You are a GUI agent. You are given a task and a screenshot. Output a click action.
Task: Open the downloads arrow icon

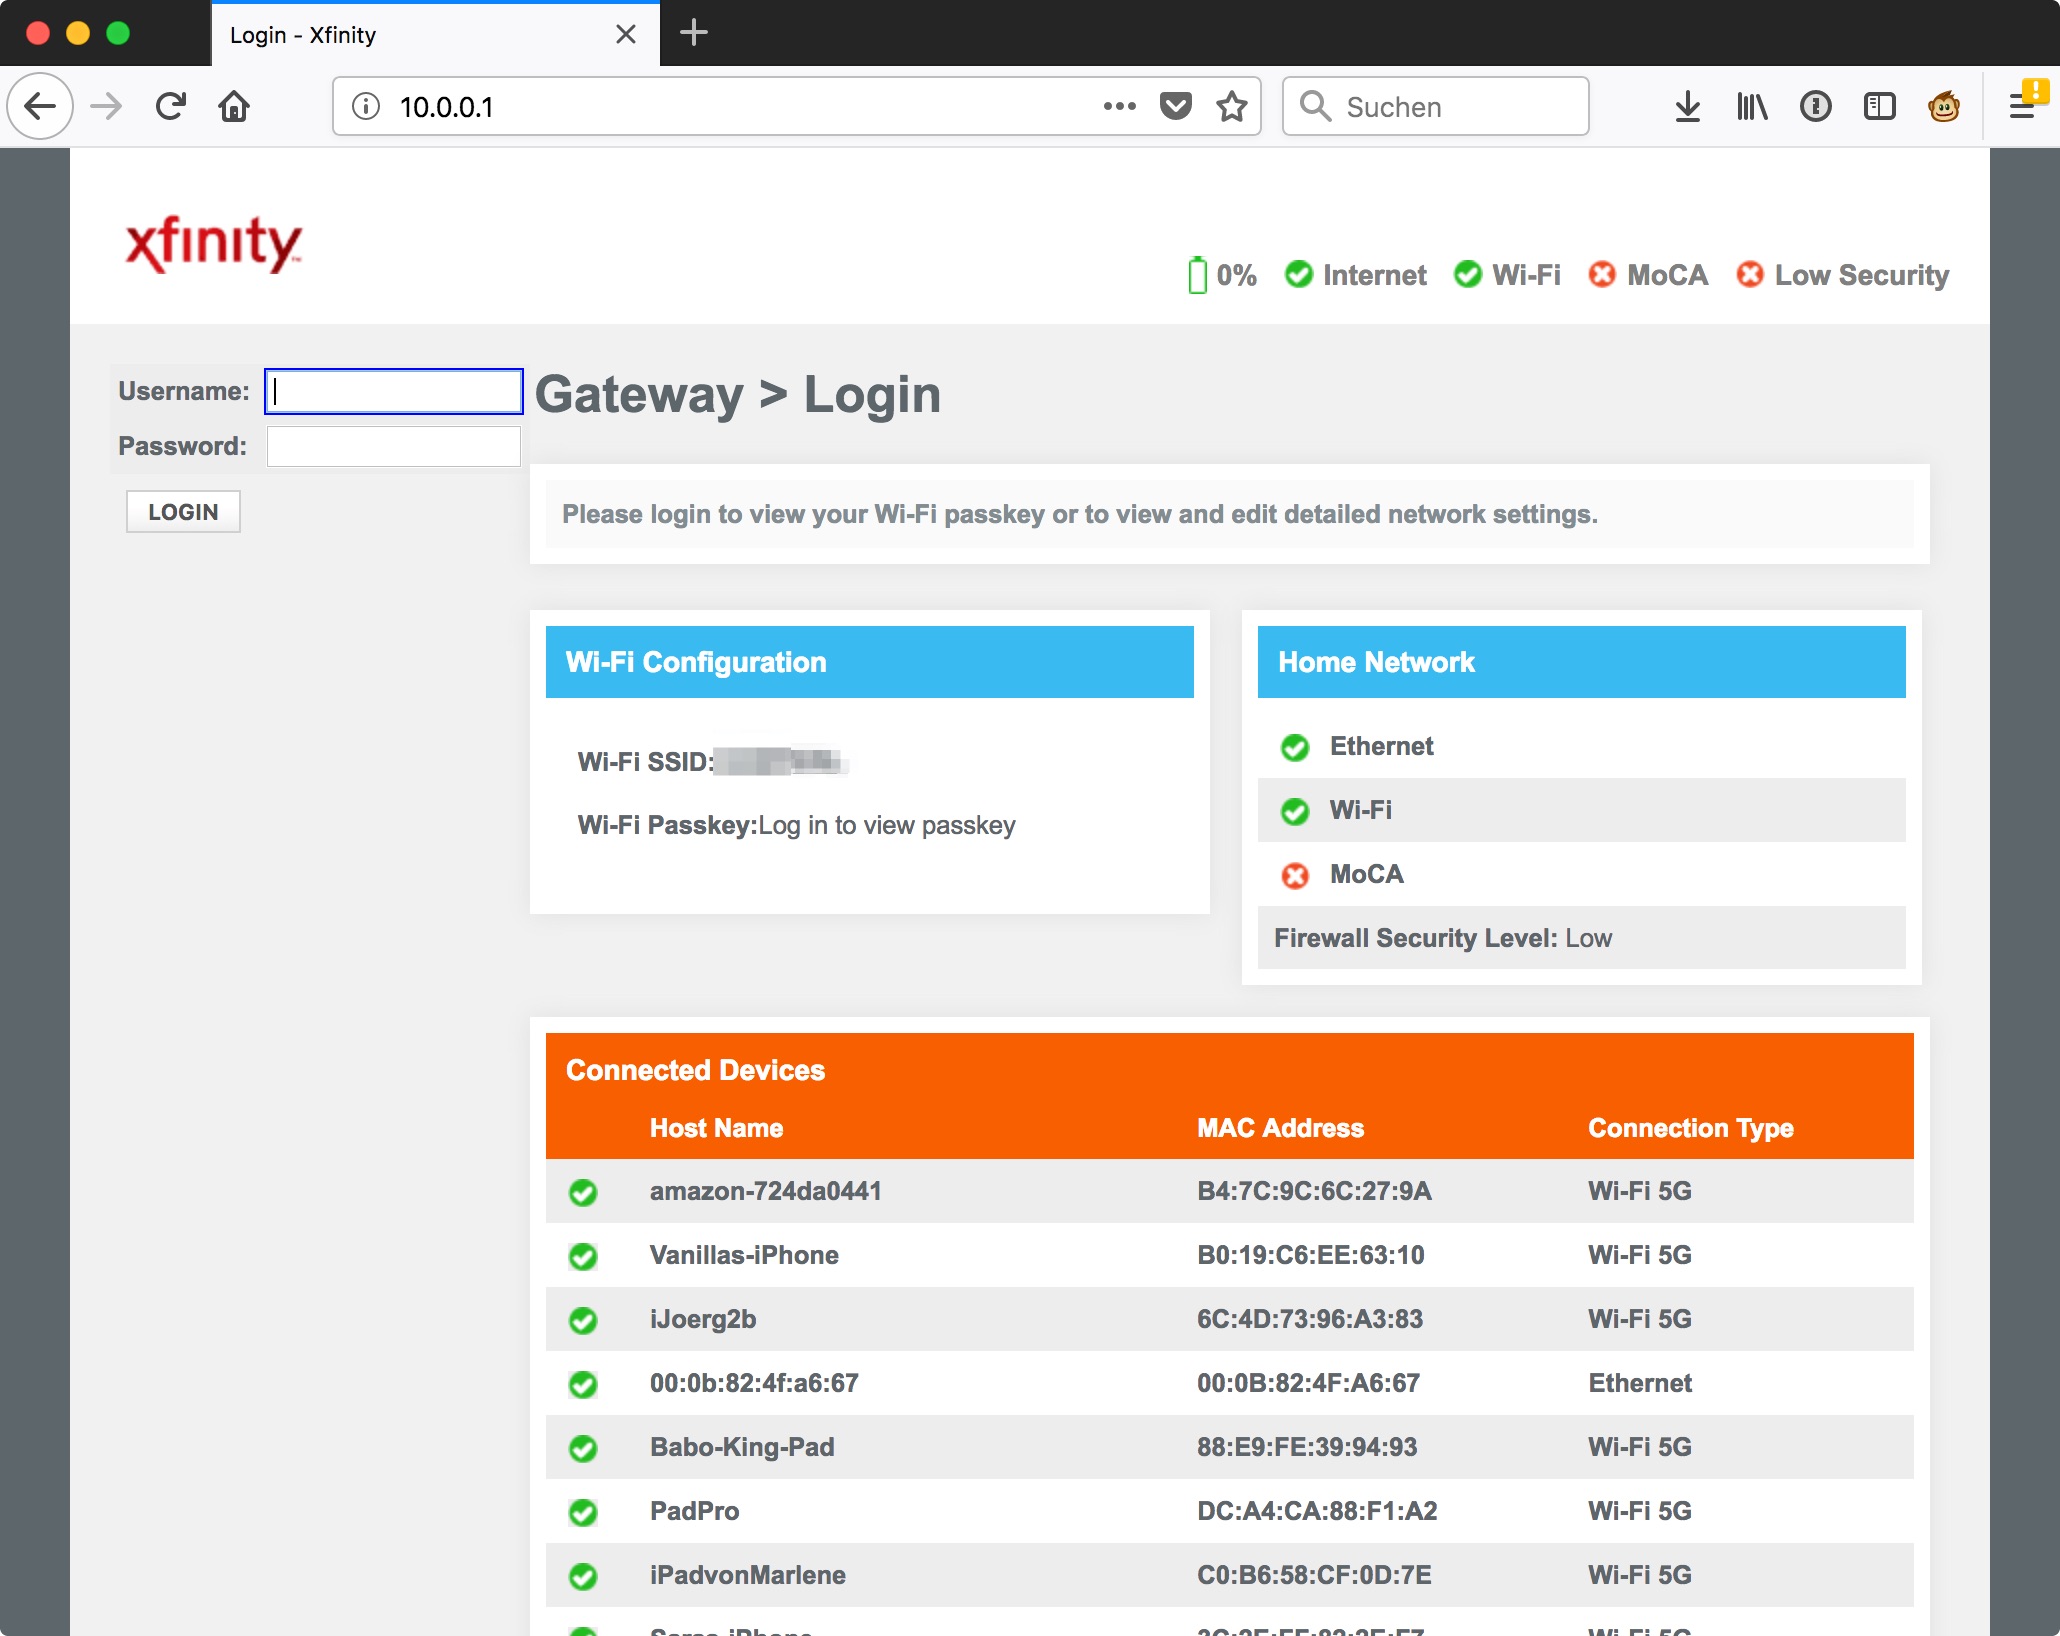[1688, 106]
